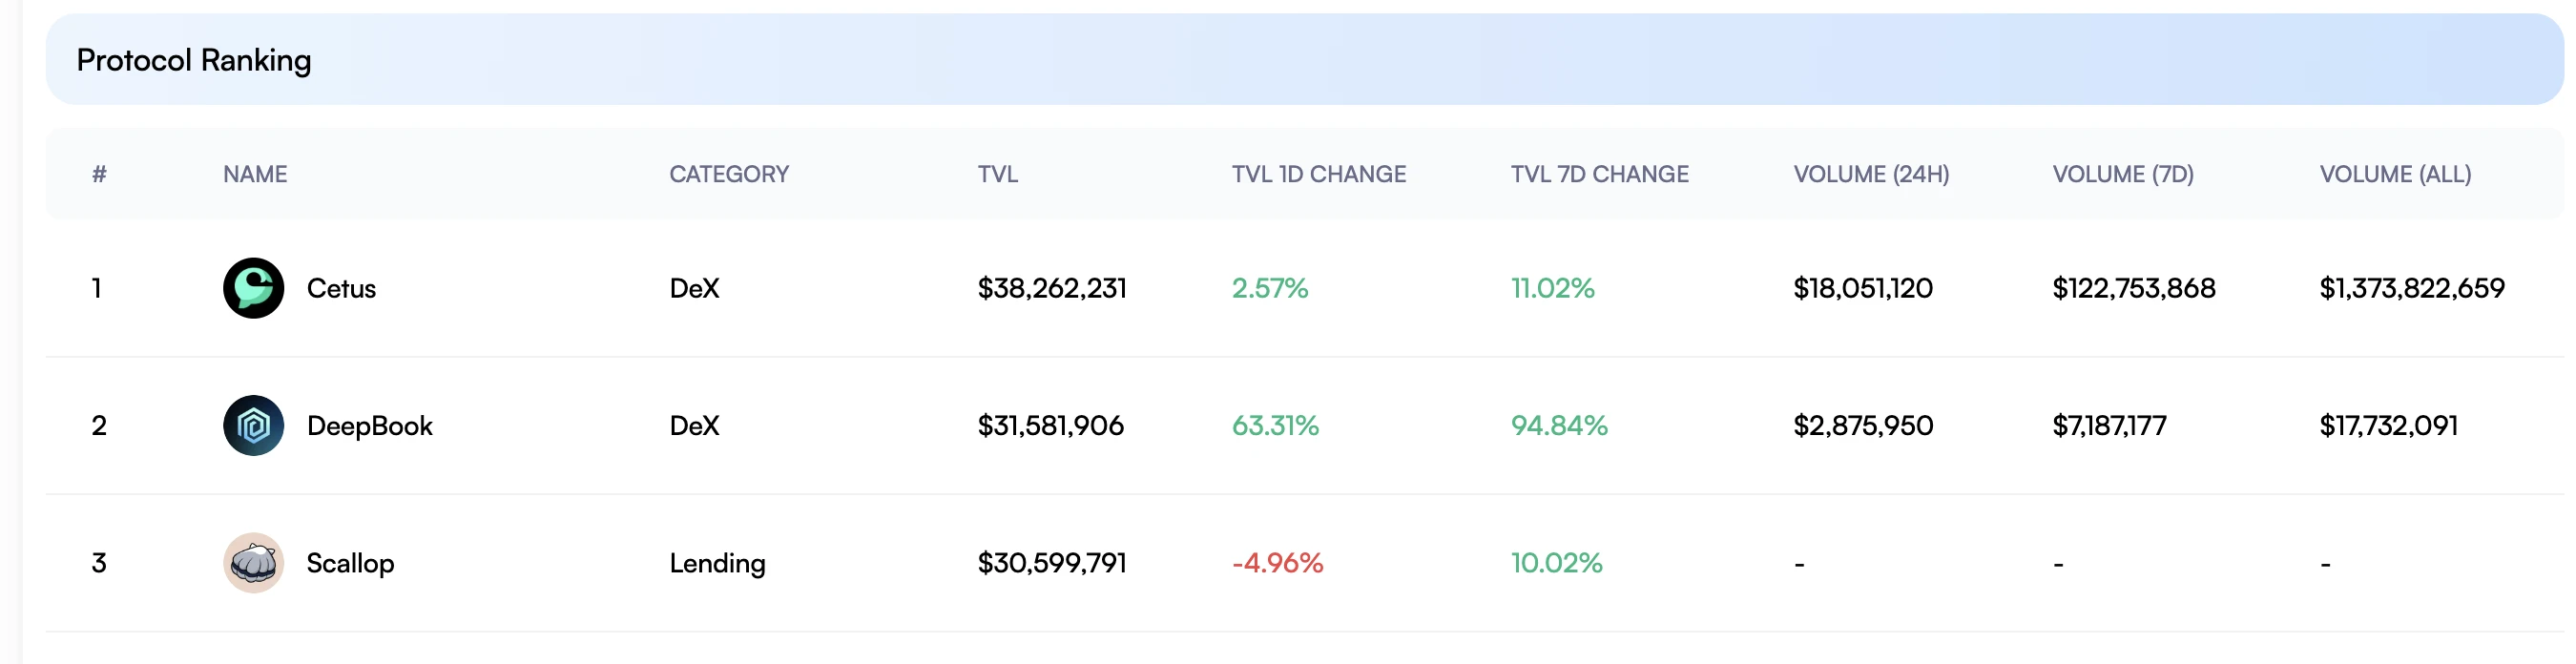Image resolution: width=2576 pixels, height=664 pixels.
Task: Click the DeepBook protocol logo icon
Action: pyautogui.click(x=253, y=425)
